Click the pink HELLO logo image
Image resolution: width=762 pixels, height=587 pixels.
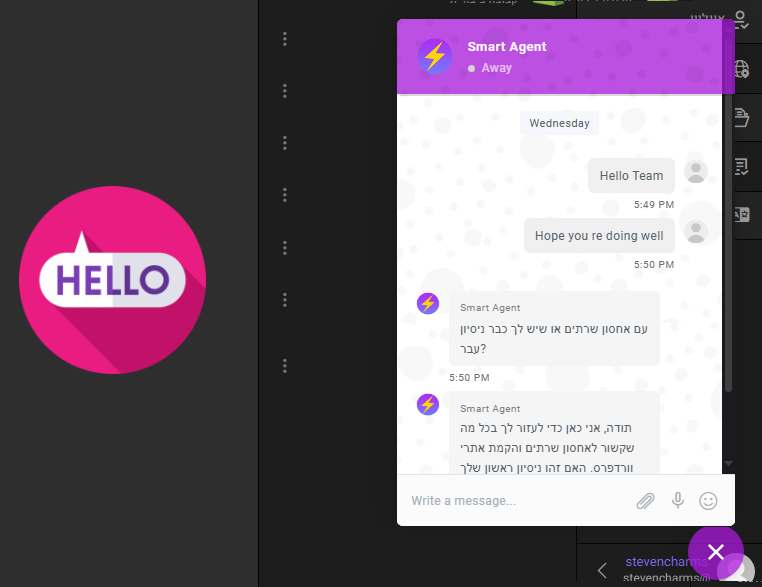point(112,280)
